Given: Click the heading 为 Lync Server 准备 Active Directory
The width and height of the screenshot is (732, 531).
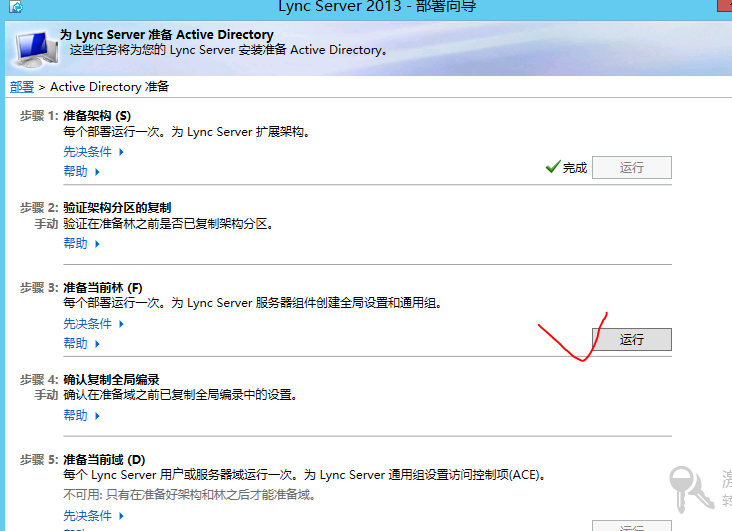Looking at the screenshot, I should (167, 35).
